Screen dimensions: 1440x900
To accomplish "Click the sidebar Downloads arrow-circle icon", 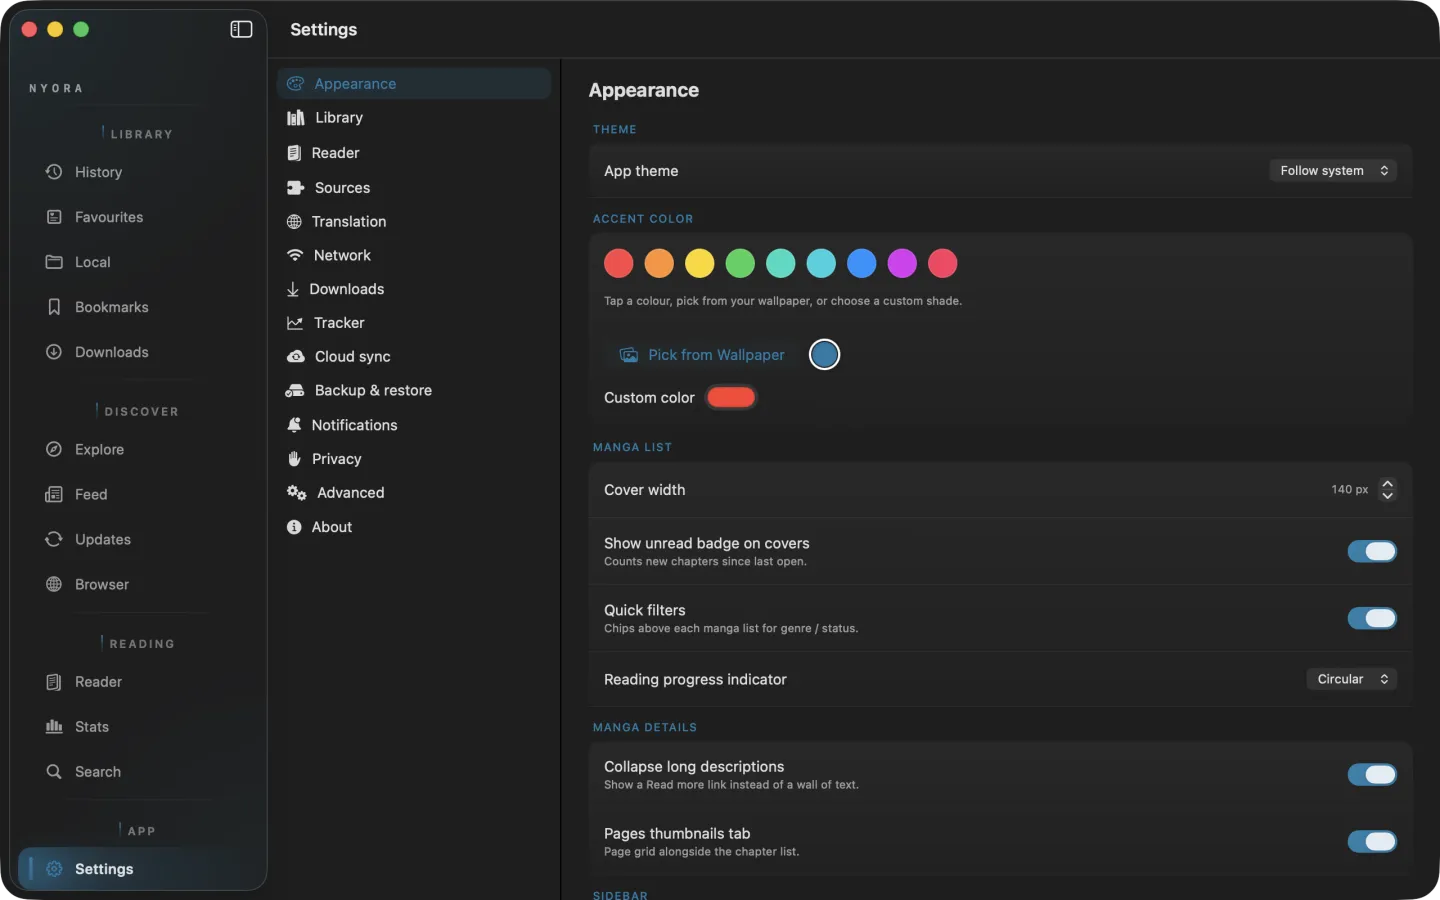I will tap(54, 352).
